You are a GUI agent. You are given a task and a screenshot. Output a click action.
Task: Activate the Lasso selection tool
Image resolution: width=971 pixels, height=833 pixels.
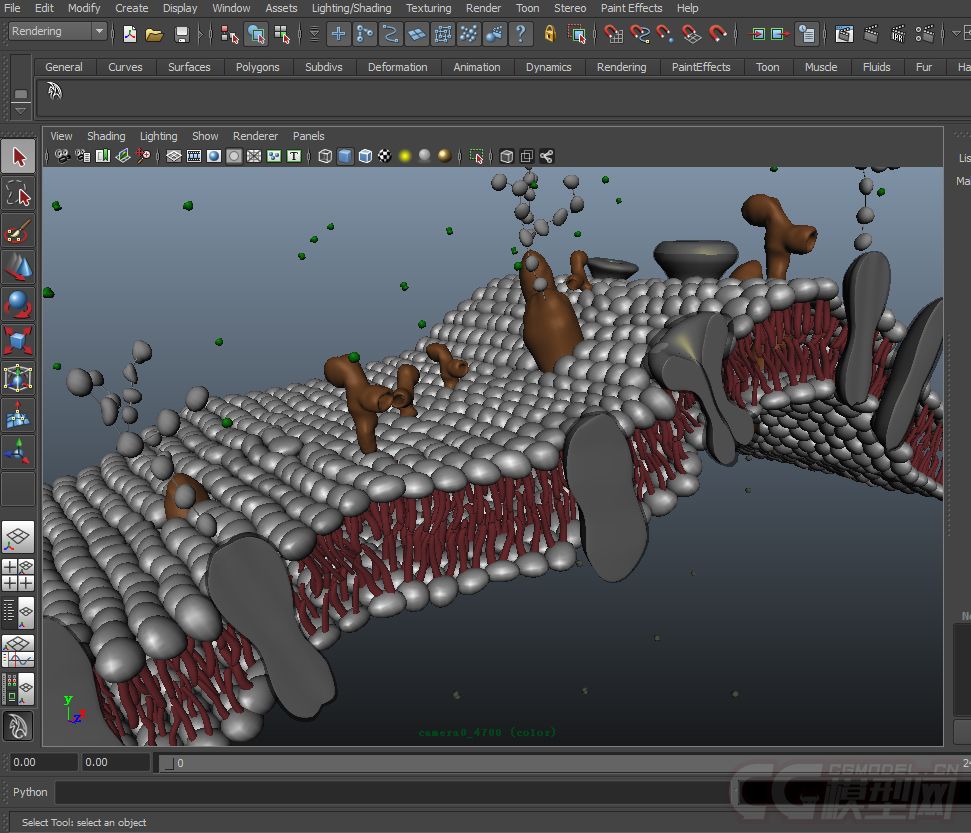pos(19,193)
